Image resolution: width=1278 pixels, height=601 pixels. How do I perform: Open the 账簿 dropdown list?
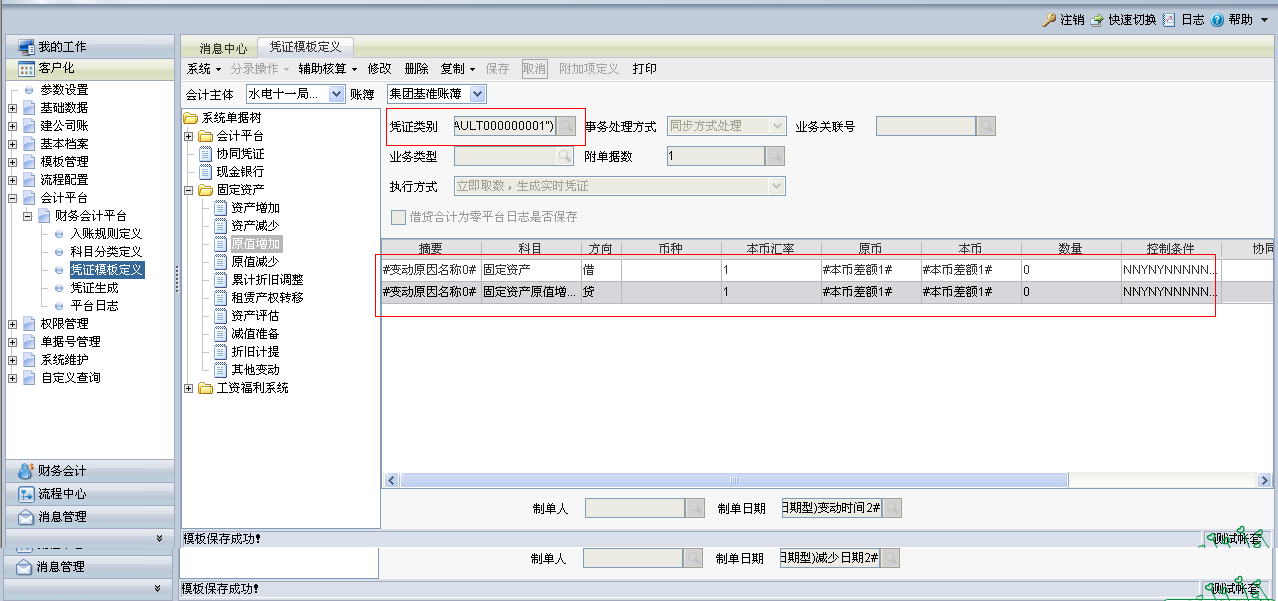(477, 94)
